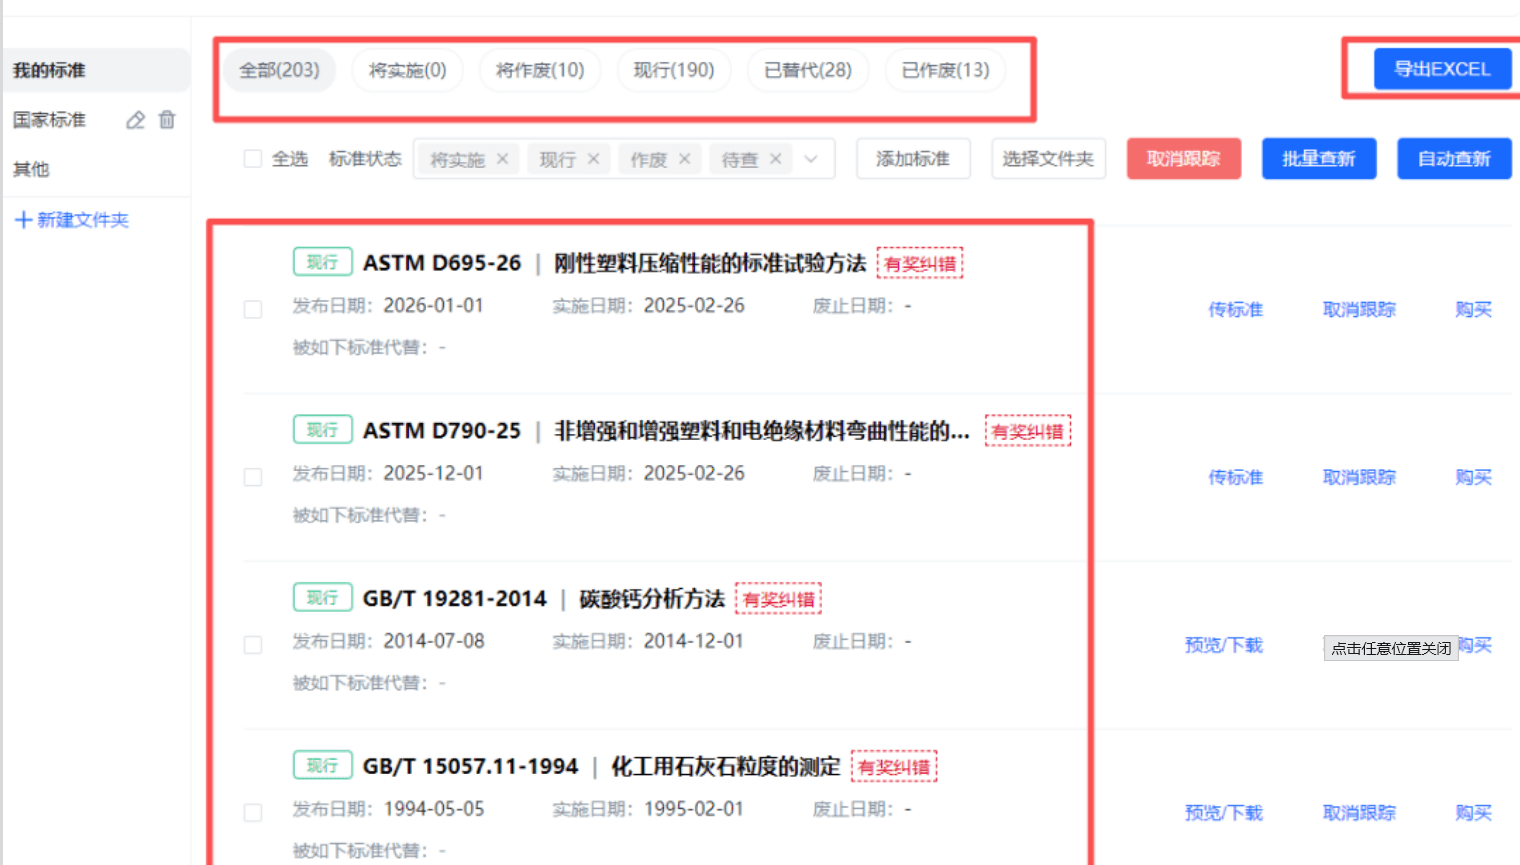The width and height of the screenshot is (1520, 865).
Task: Remove the 现行 status tag
Action: tap(593, 159)
